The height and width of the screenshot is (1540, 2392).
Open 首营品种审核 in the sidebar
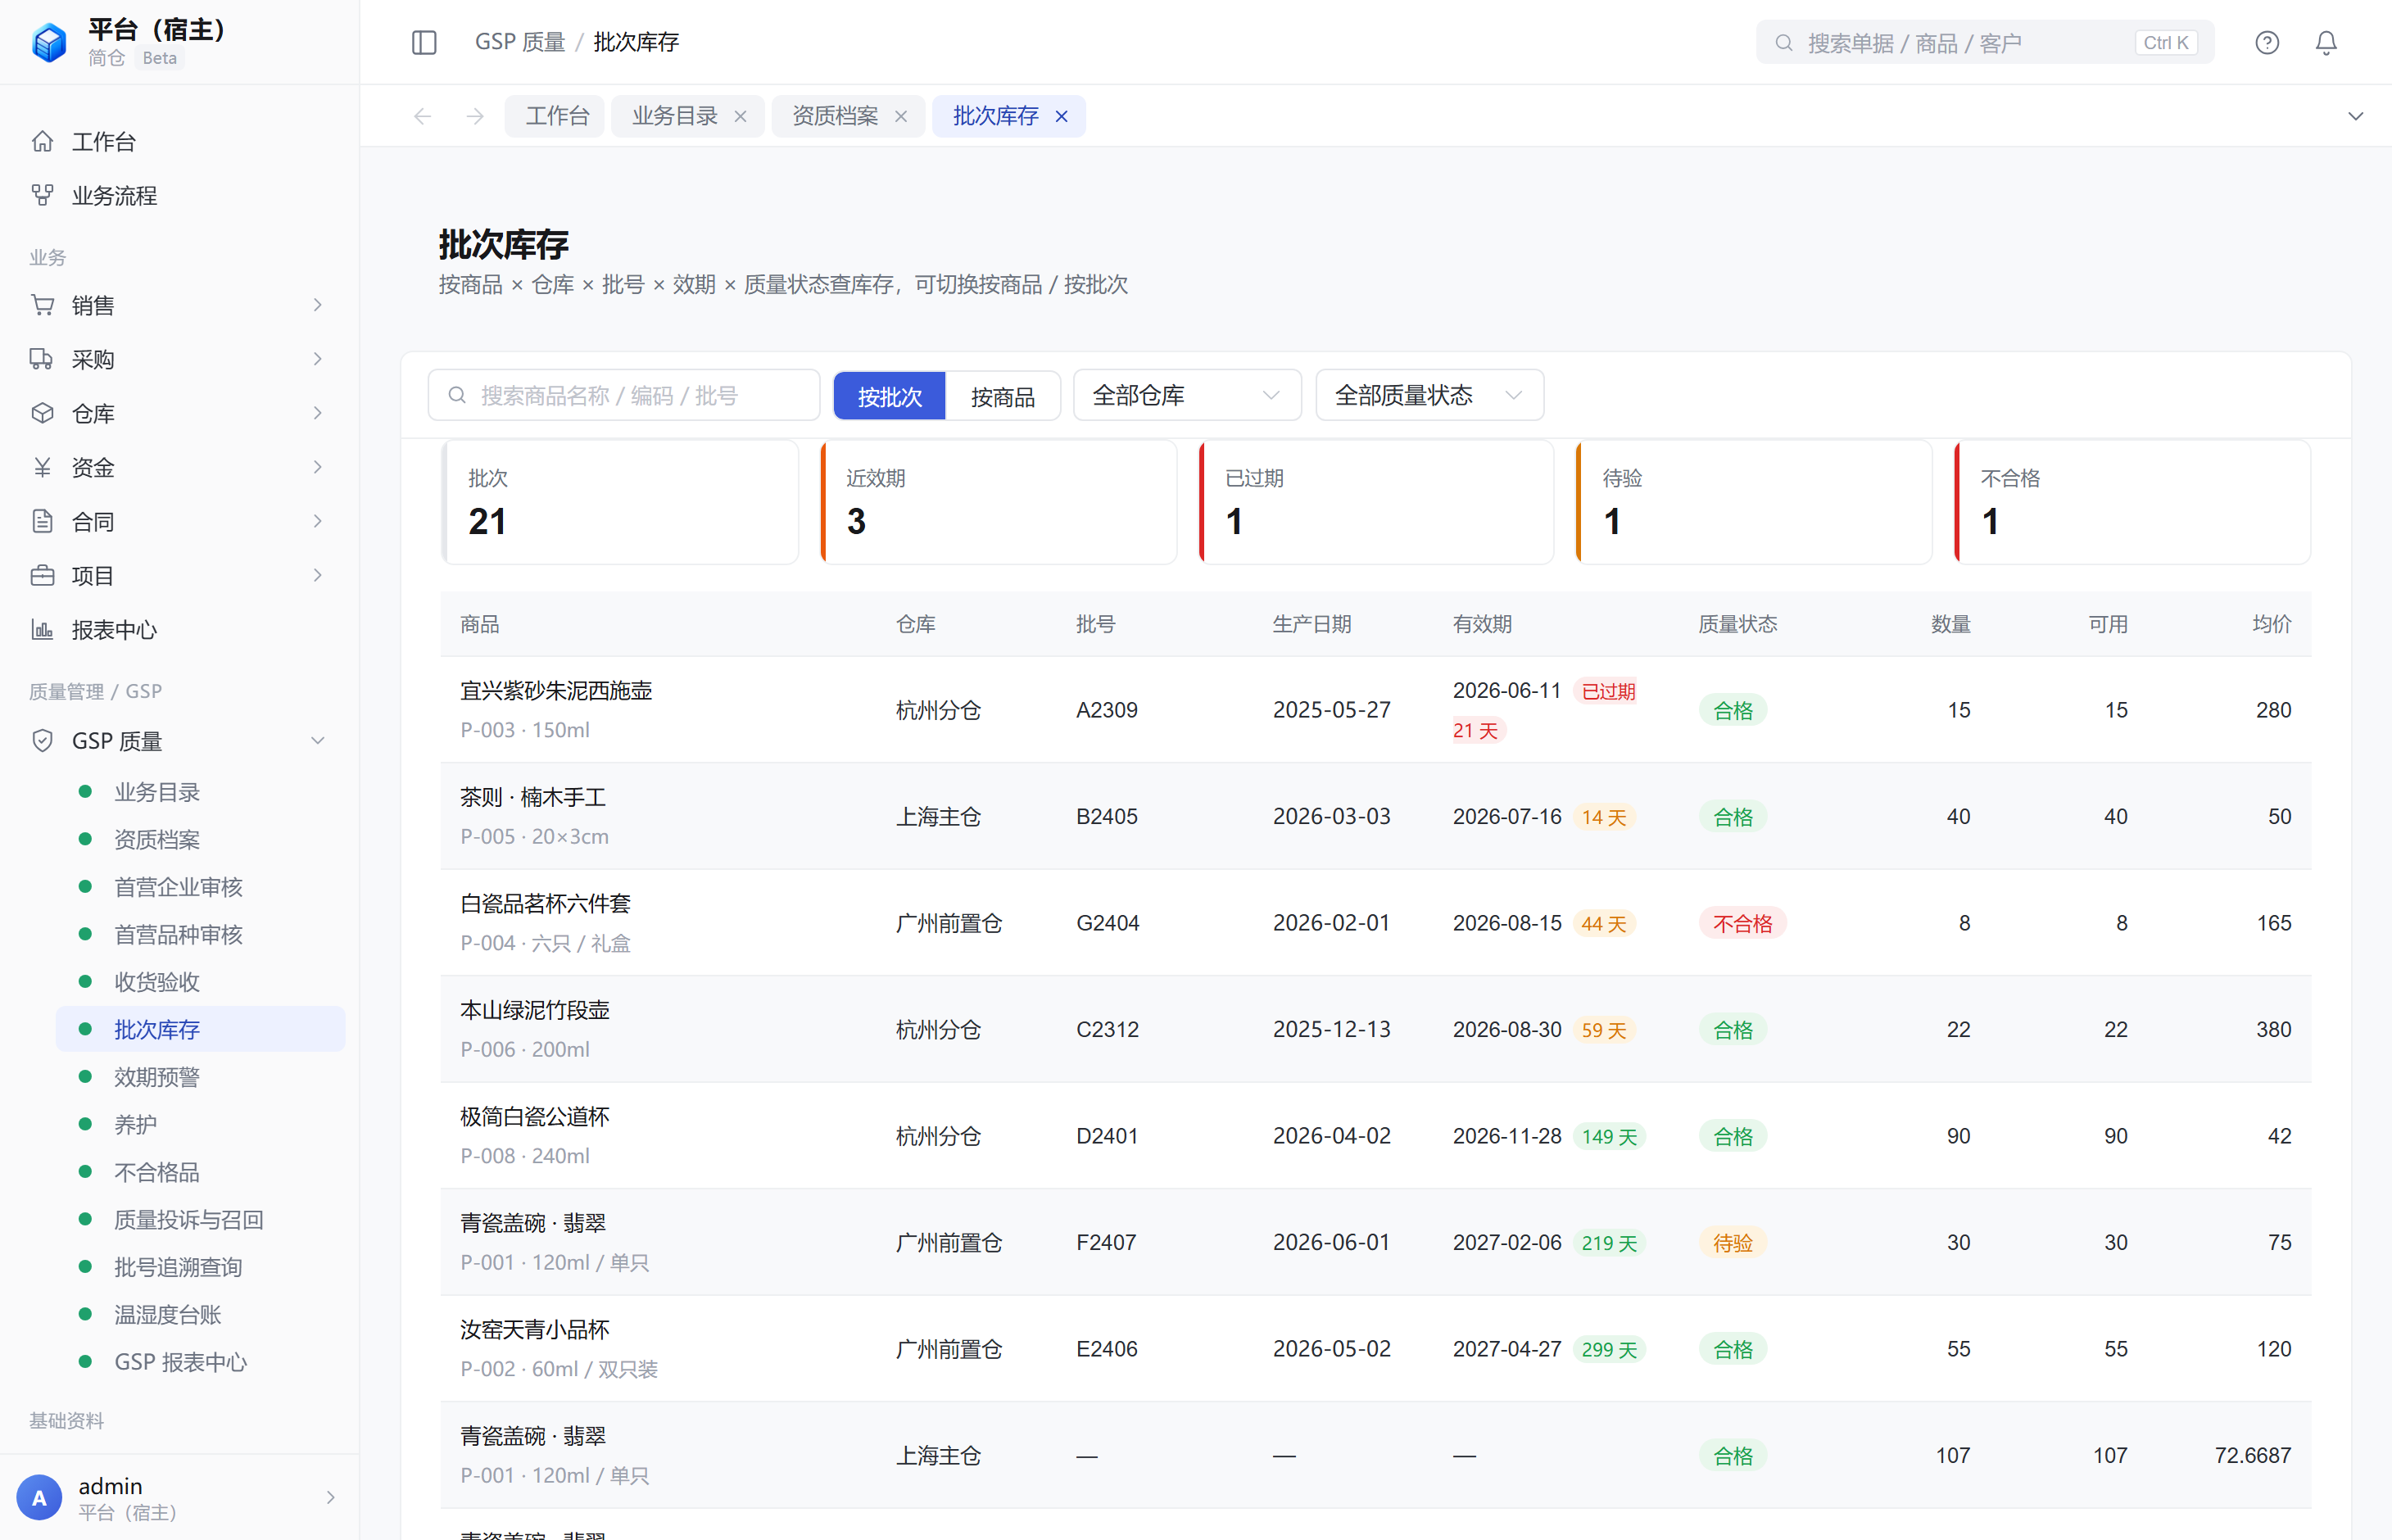tap(200, 934)
